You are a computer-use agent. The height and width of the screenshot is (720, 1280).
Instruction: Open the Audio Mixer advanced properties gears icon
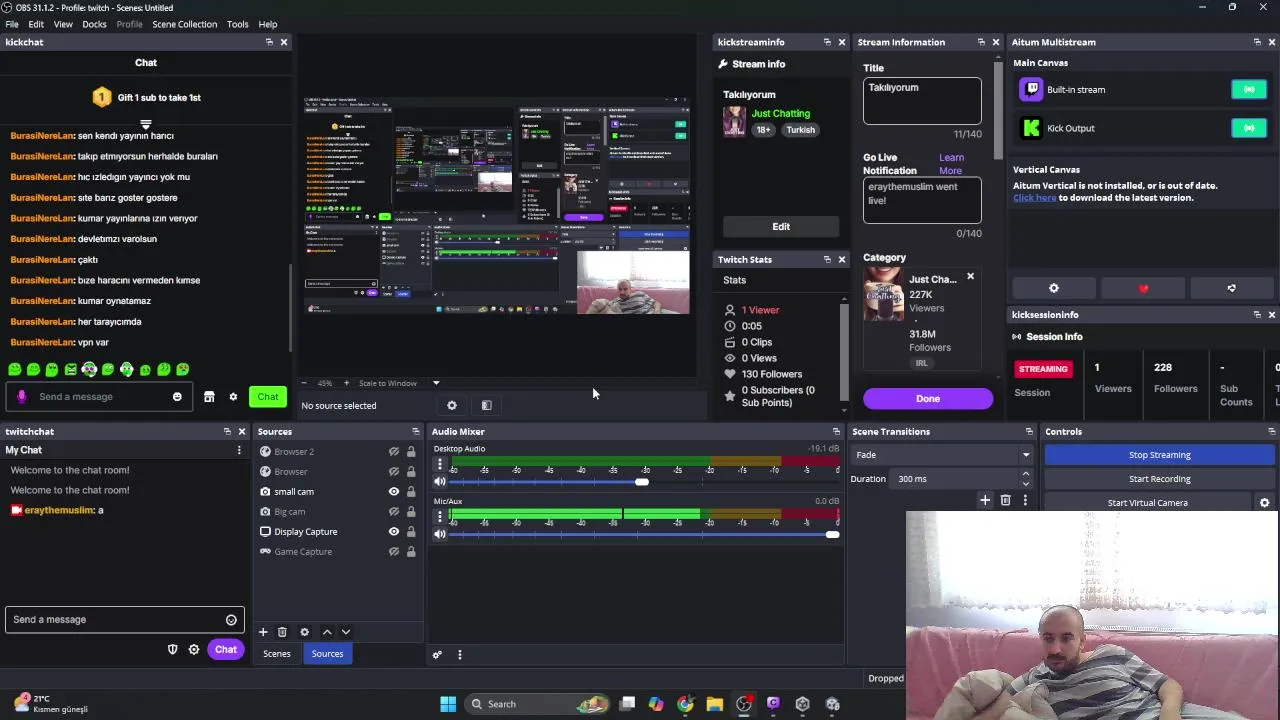pyautogui.click(x=437, y=655)
